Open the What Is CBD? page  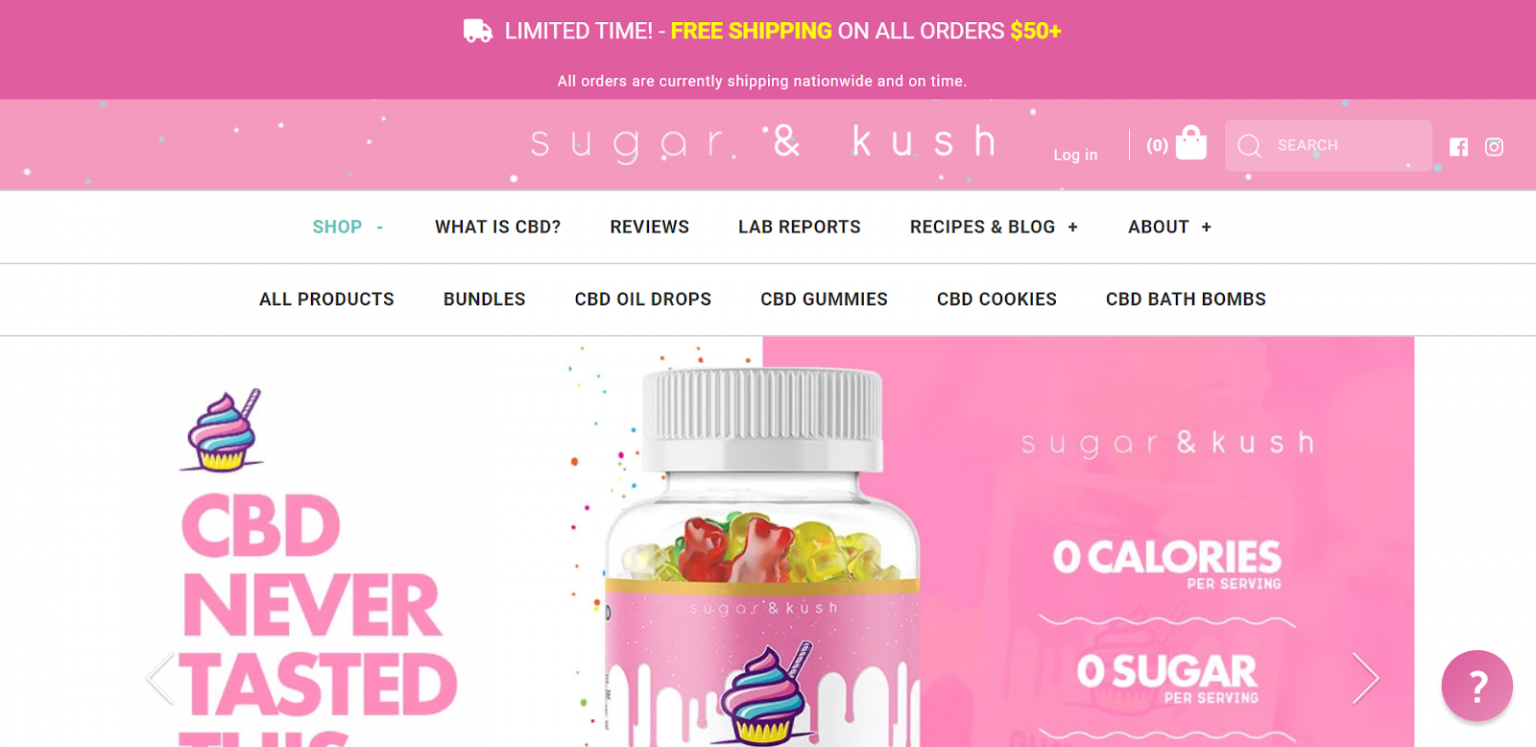click(498, 227)
